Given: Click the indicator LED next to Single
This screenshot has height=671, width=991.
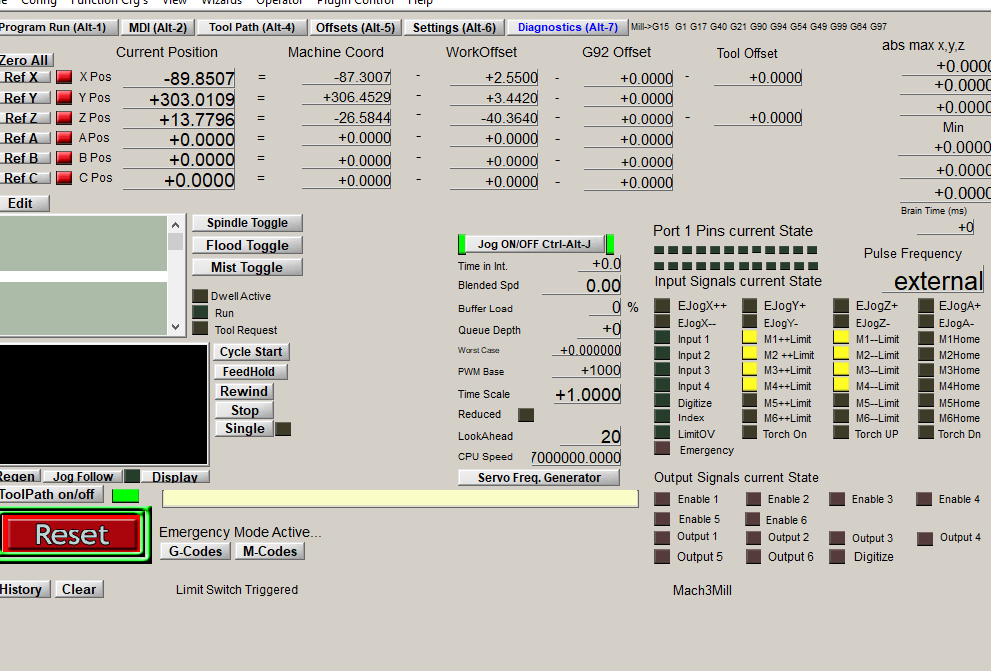Looking at the screenshot, I should pyautogui.click(x=283, y=429).
